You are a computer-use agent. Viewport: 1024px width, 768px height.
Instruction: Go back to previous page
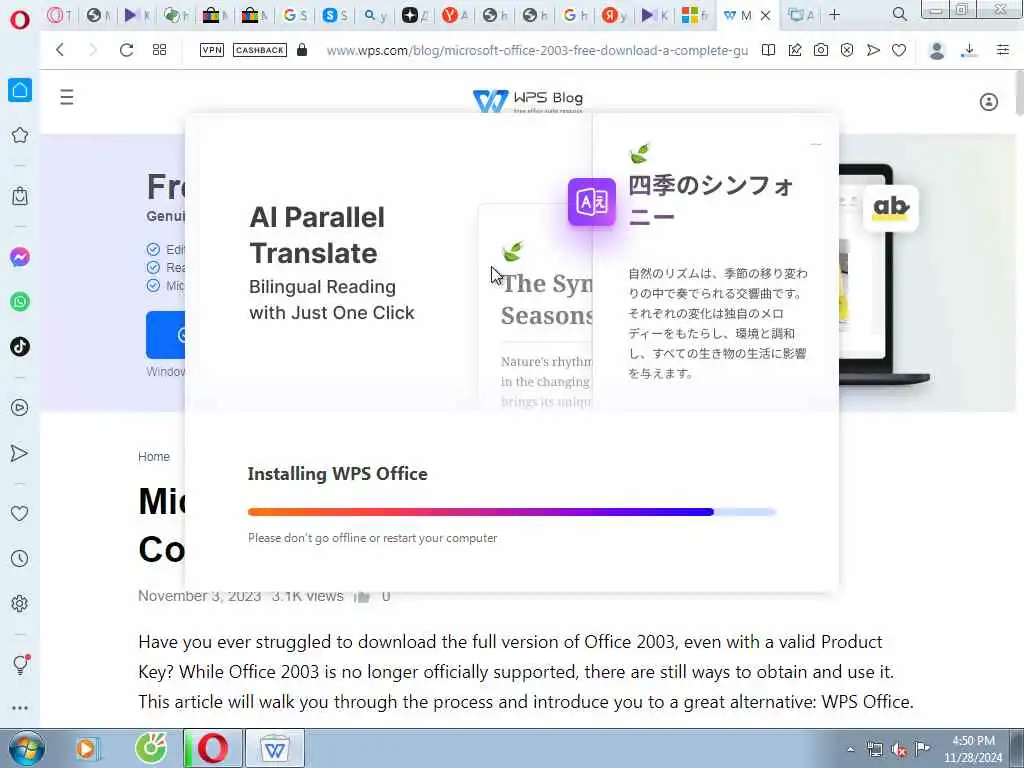point(60,50)
